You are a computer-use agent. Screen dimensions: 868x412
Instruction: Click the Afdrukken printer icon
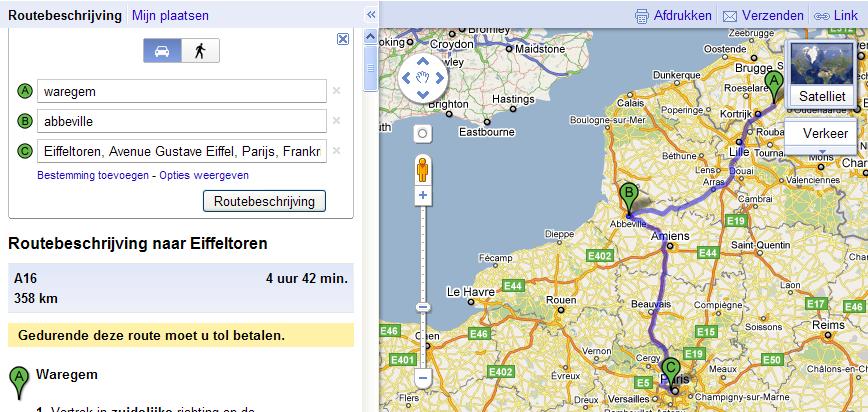(642, 16)
